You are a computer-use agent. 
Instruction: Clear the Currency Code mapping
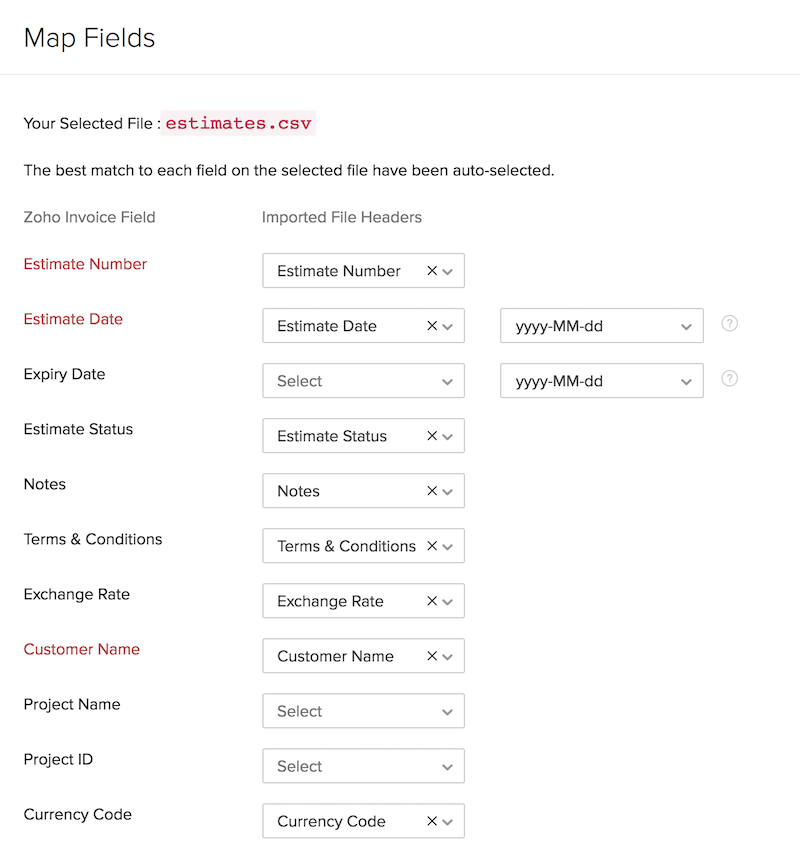coord(432,821)
